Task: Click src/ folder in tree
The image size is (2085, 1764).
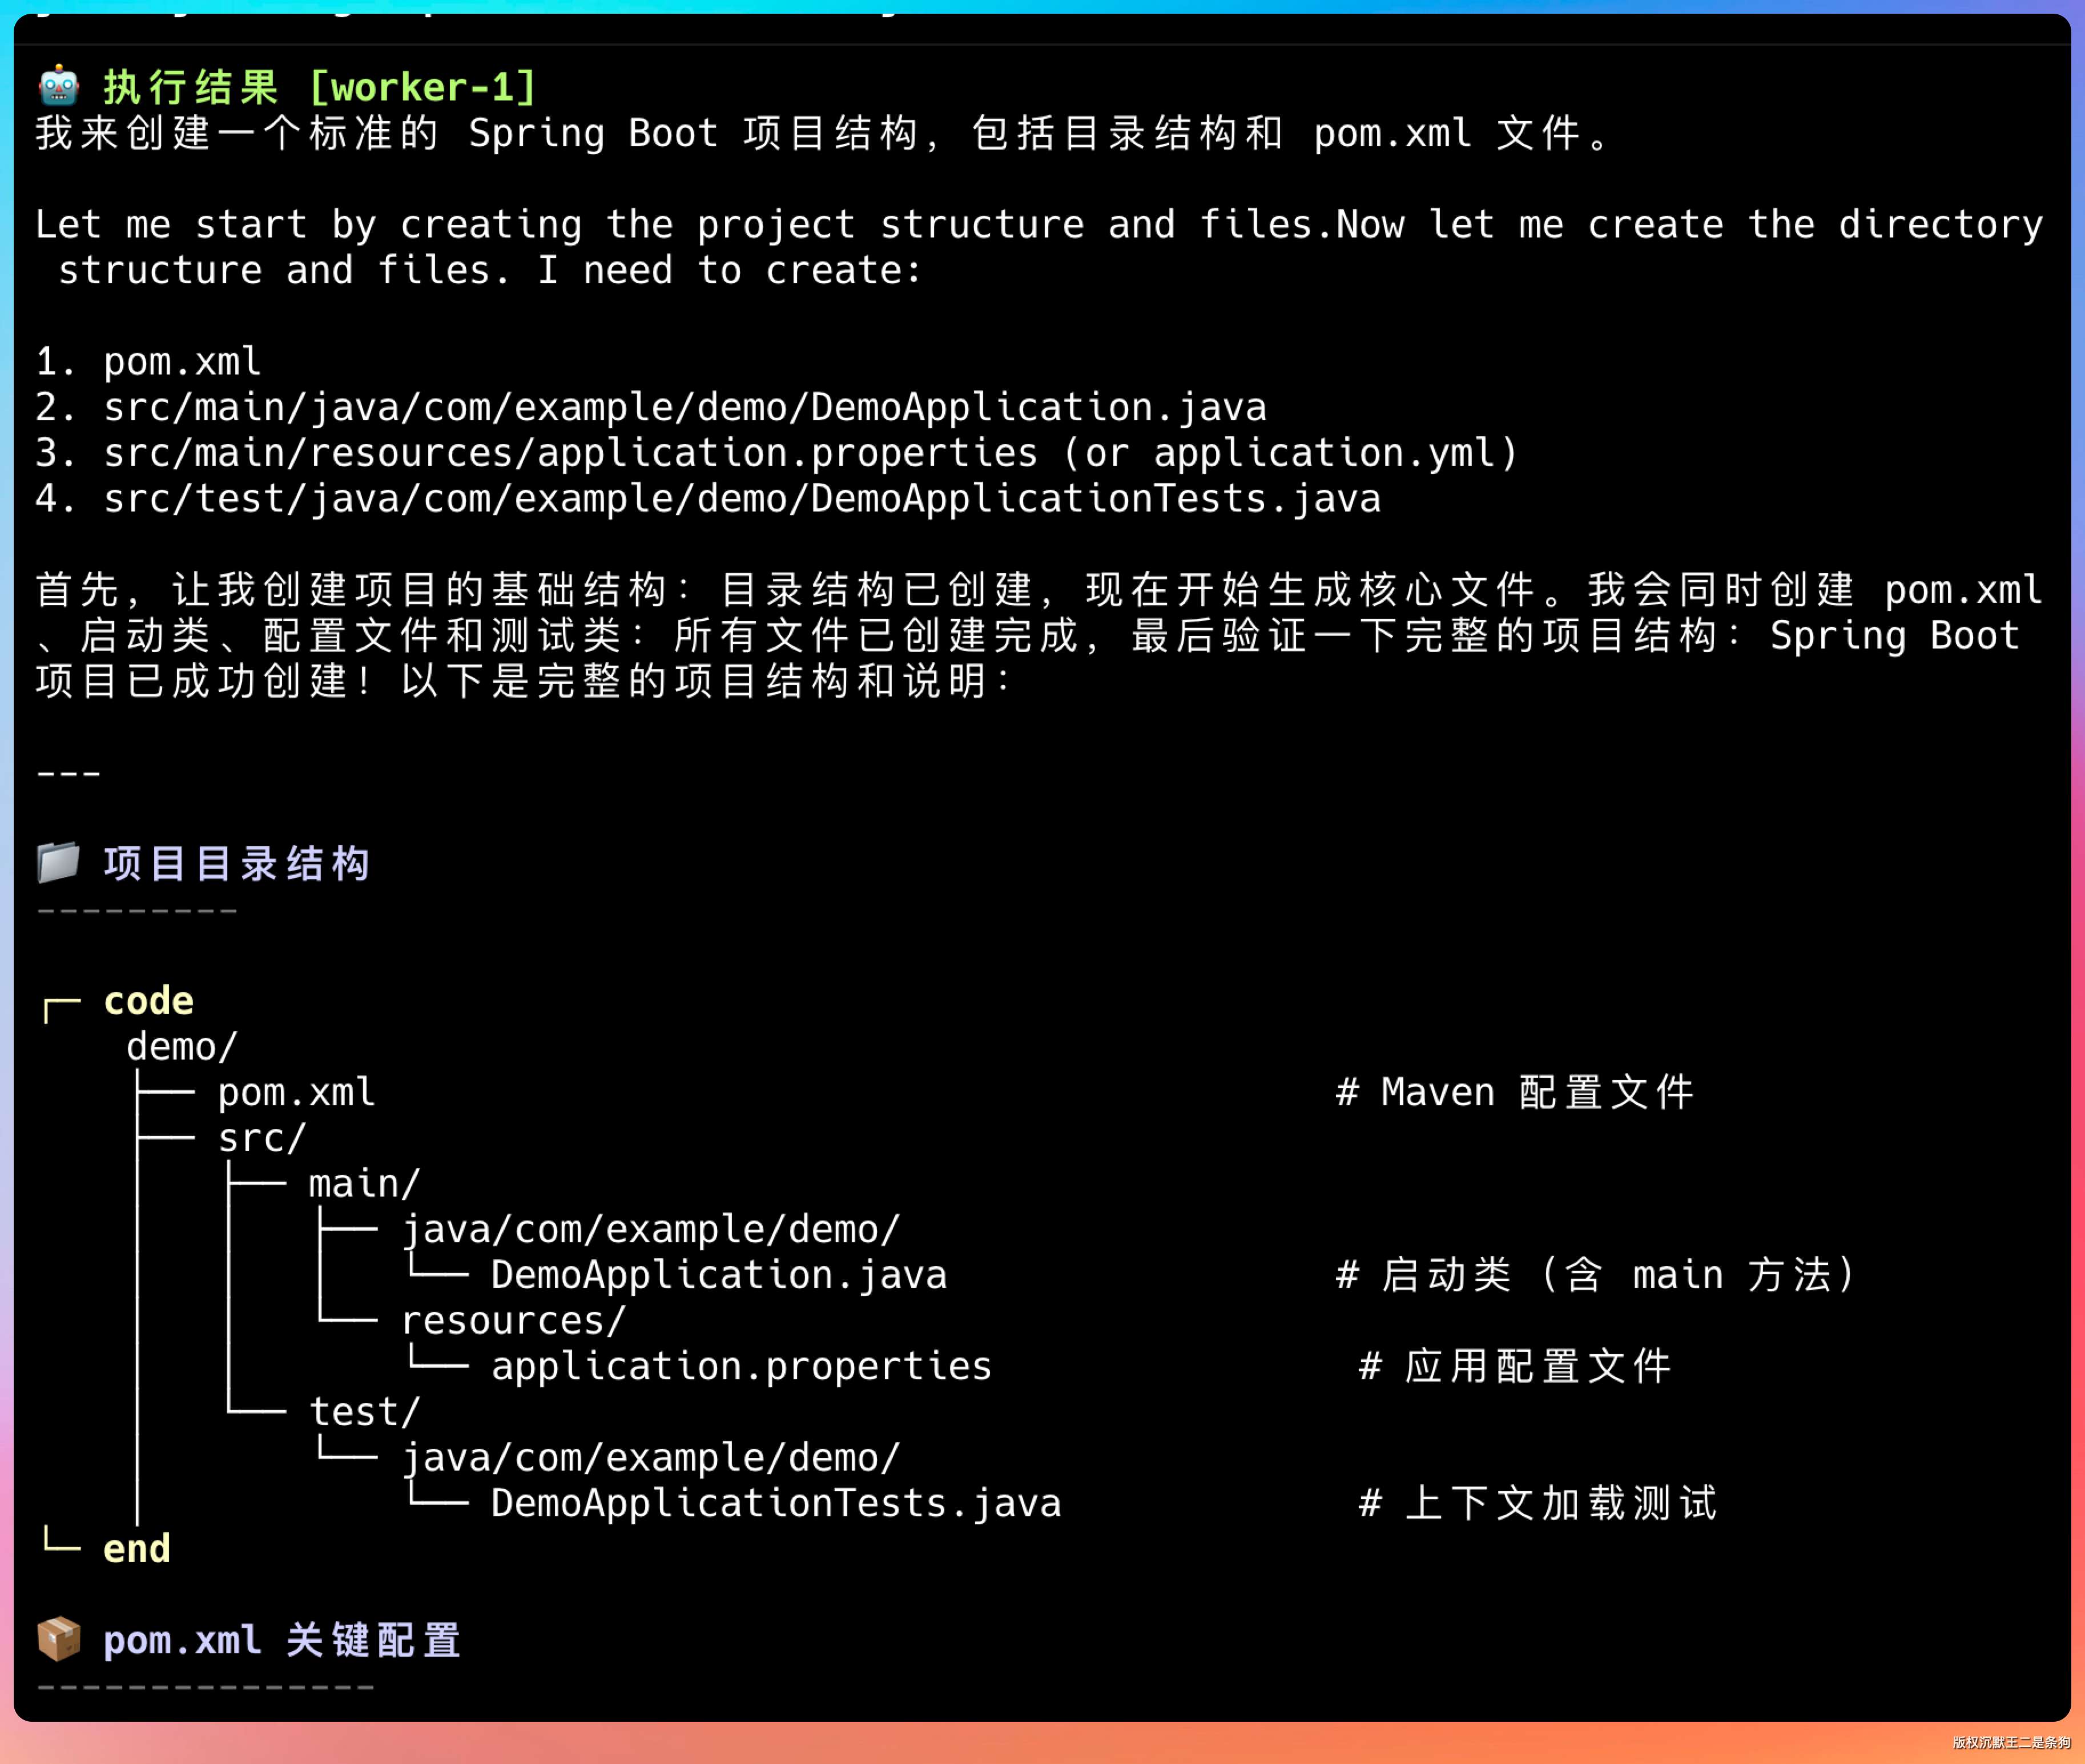Action: 261,1138
